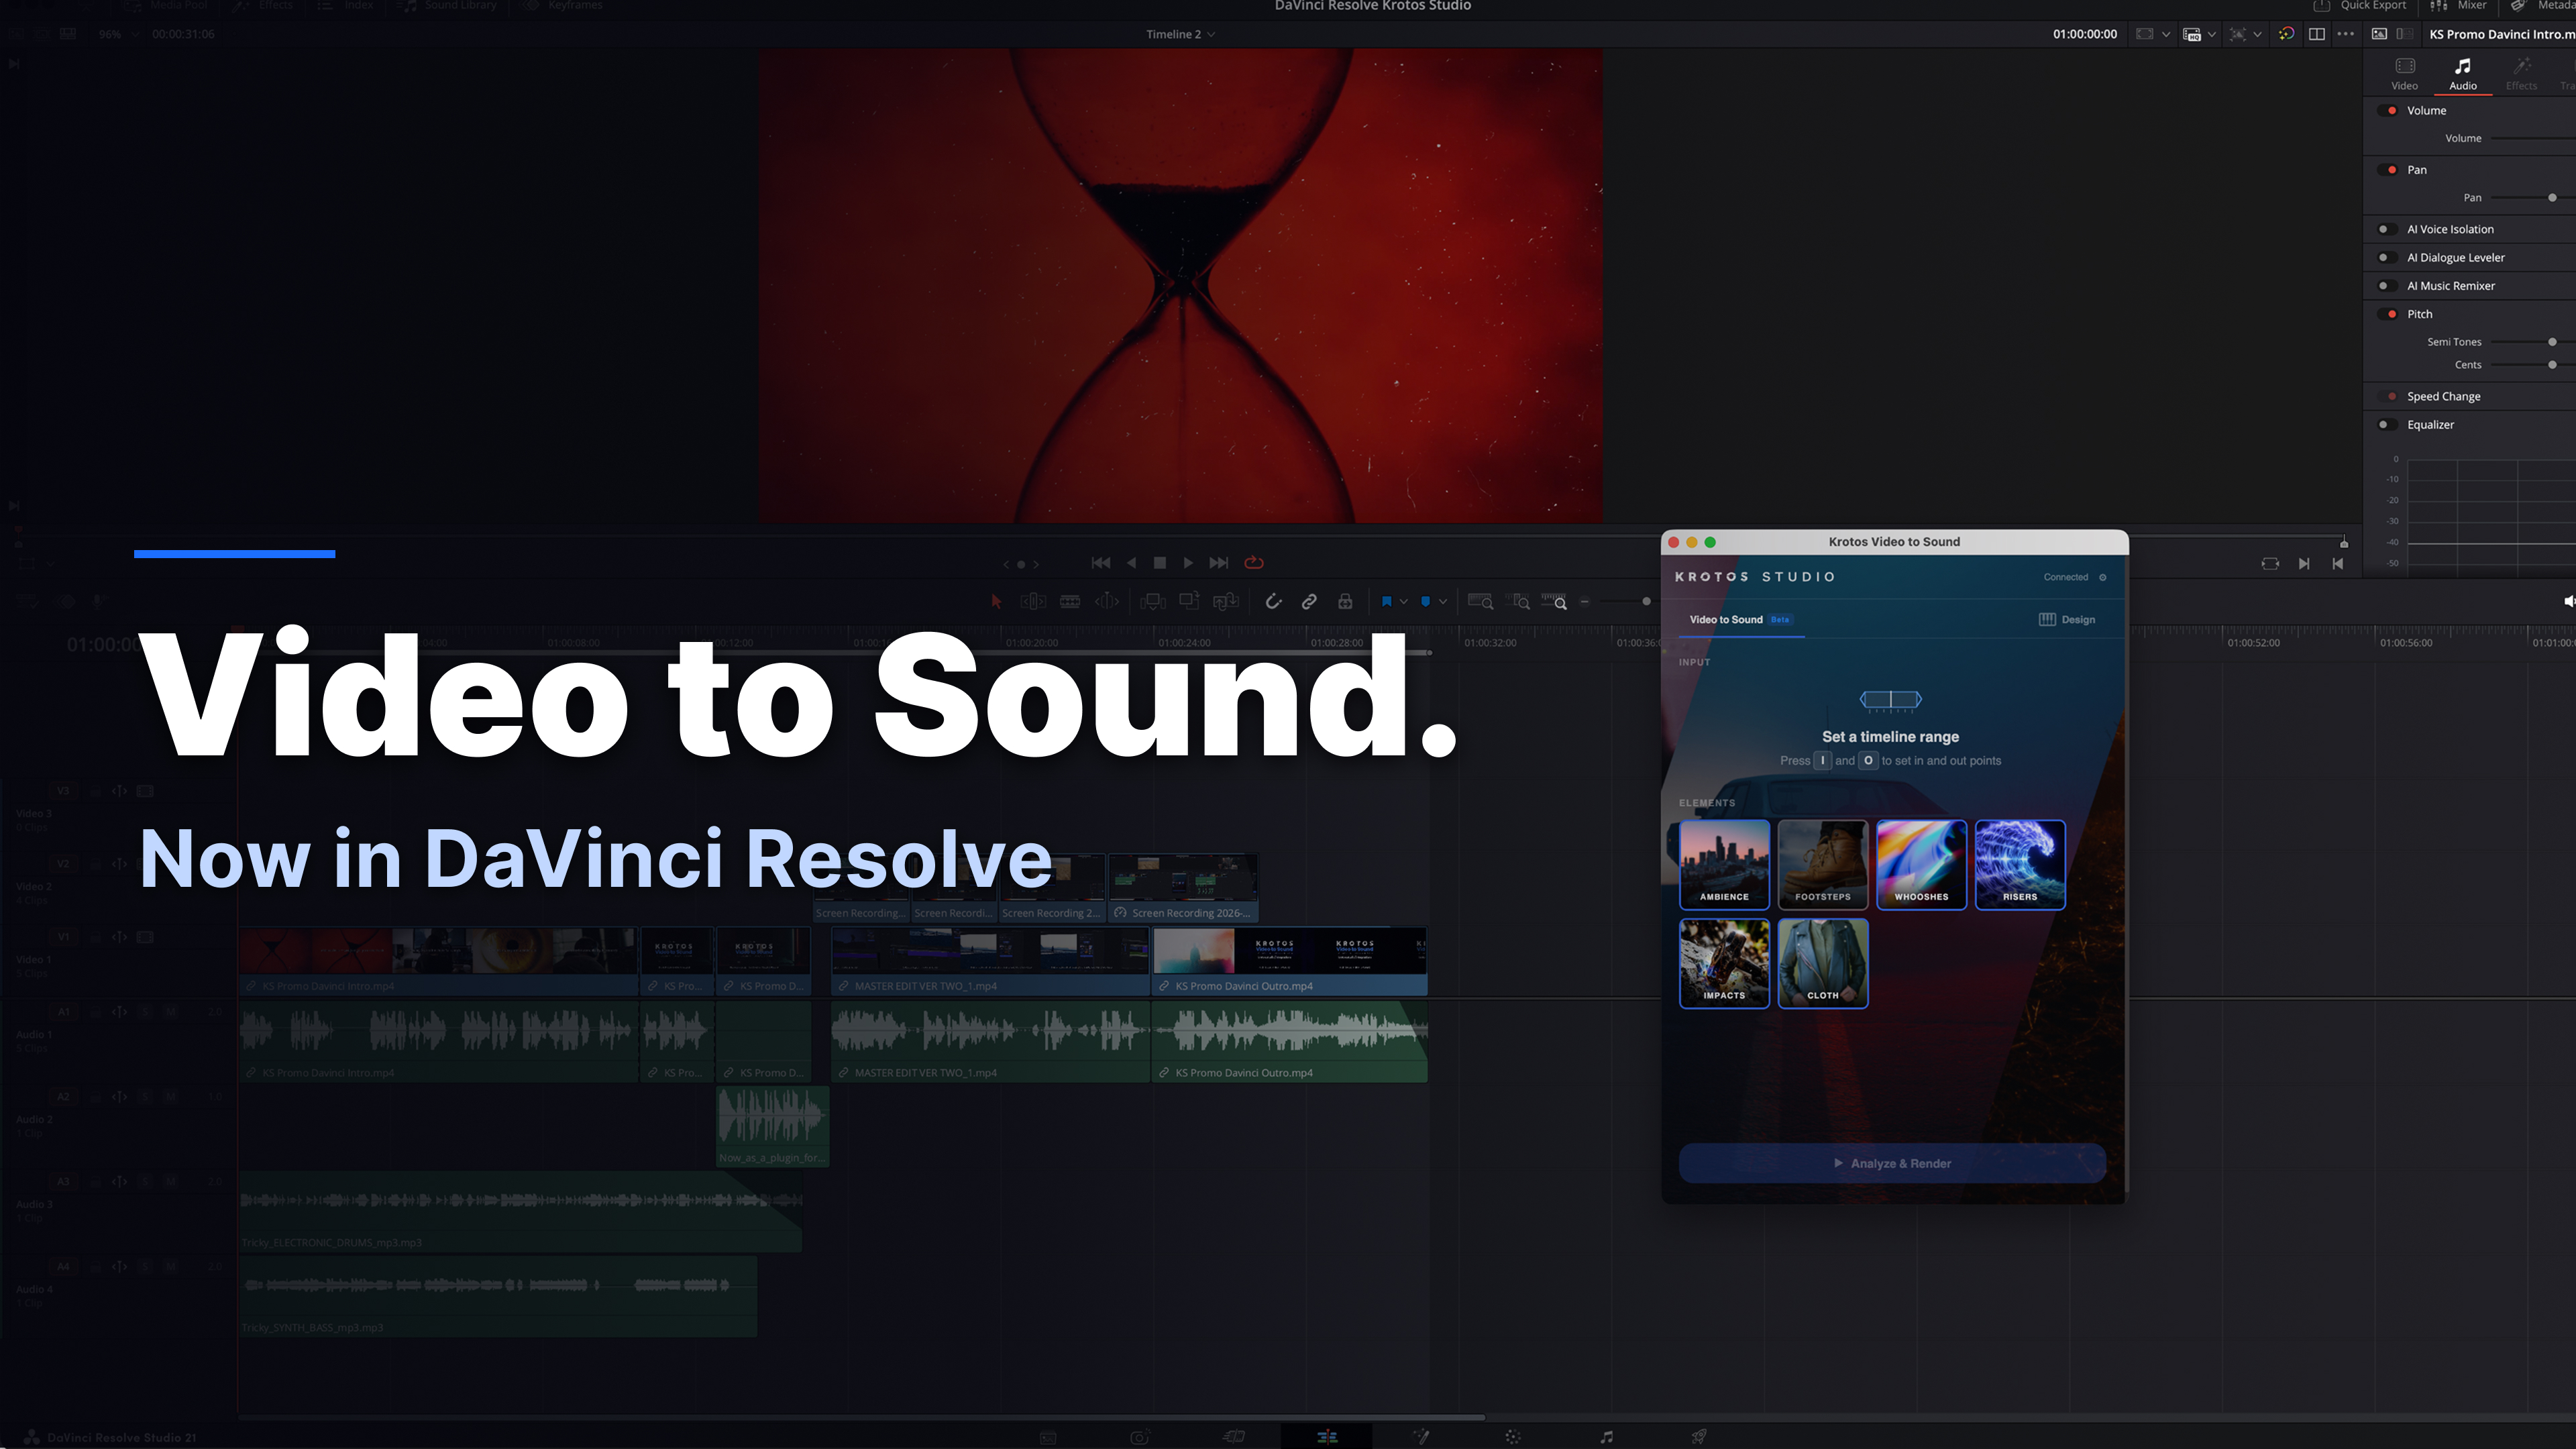Image resolution: width=2576 pixels, height=1449 pixels.
Task: Select the Risers element thumbnail
Action: (x=2020, y=865)
